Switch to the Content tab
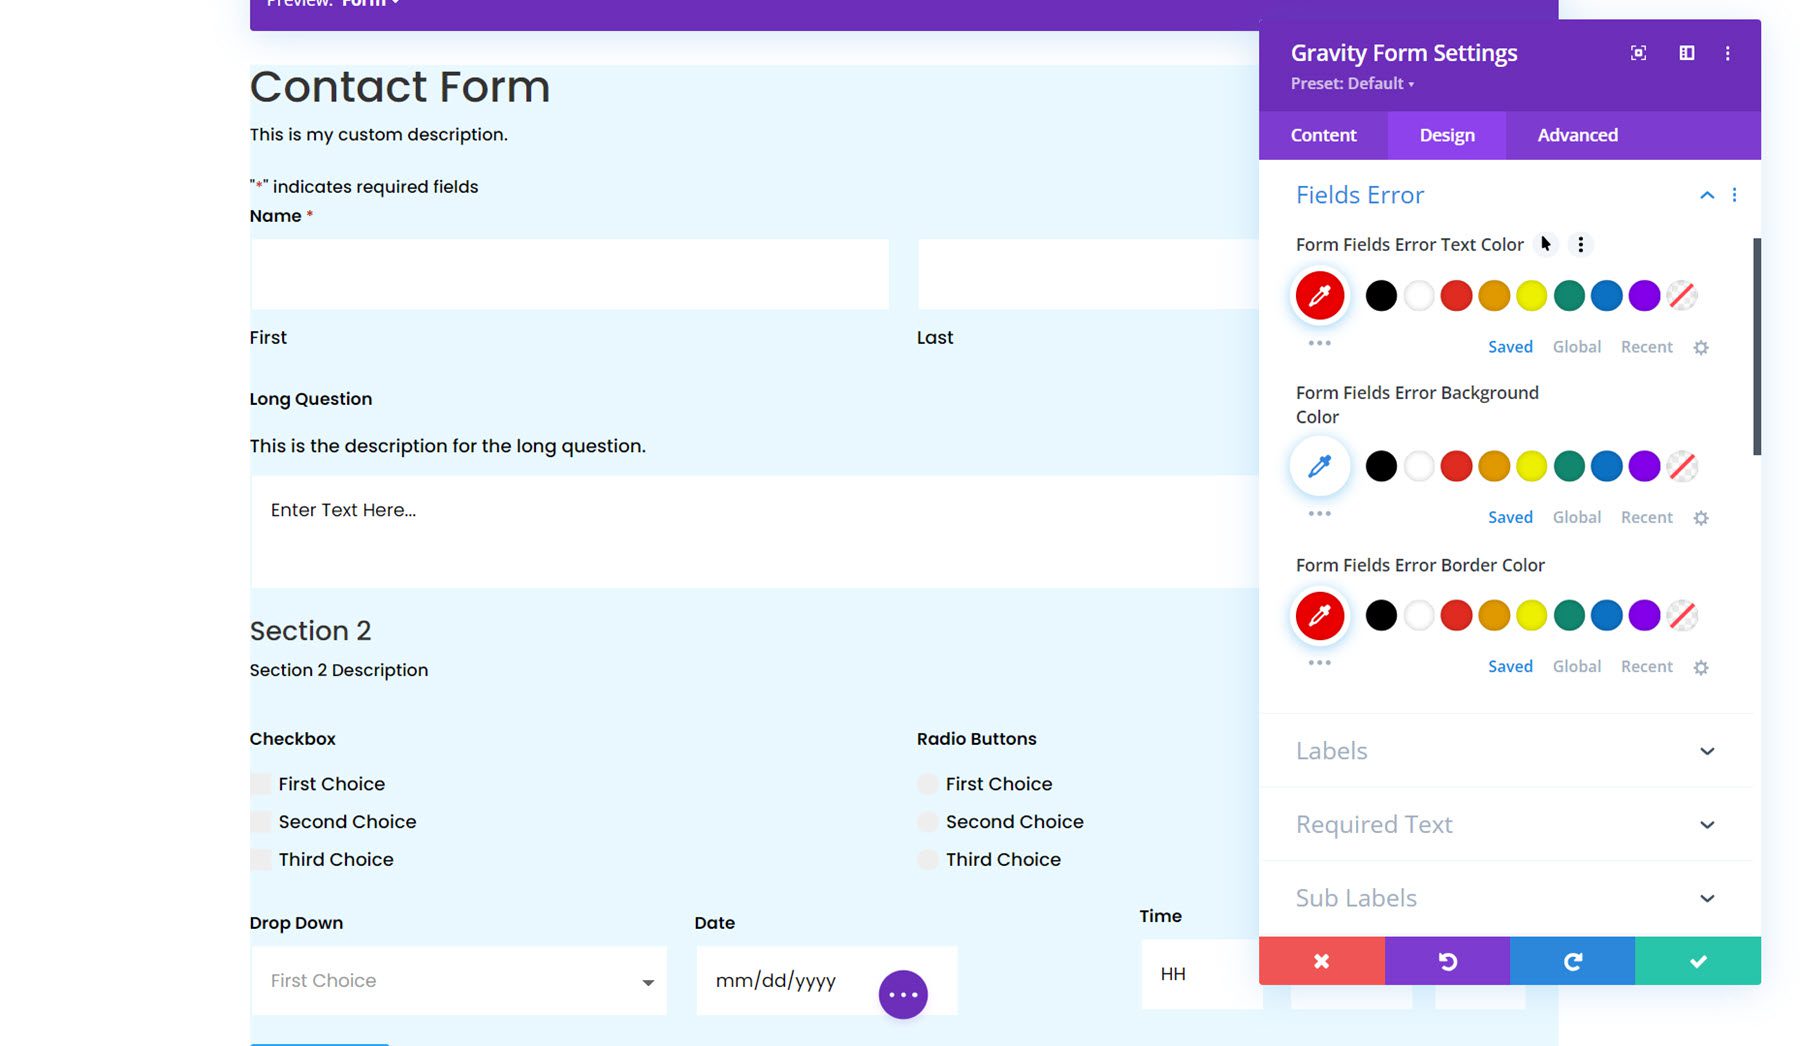 click(1323, 134)
